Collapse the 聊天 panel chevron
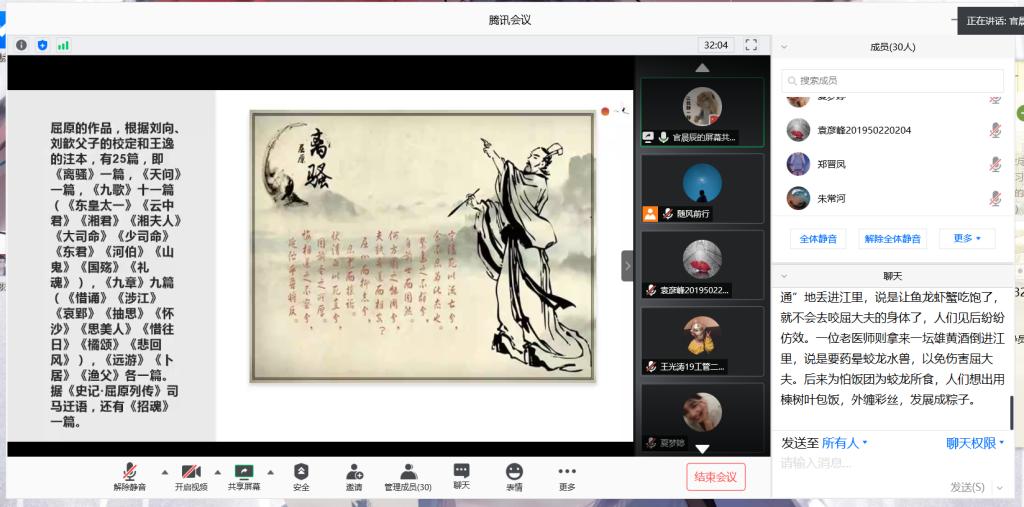Viewport: 1024px width, 507px height. click(x=784, y=276)
